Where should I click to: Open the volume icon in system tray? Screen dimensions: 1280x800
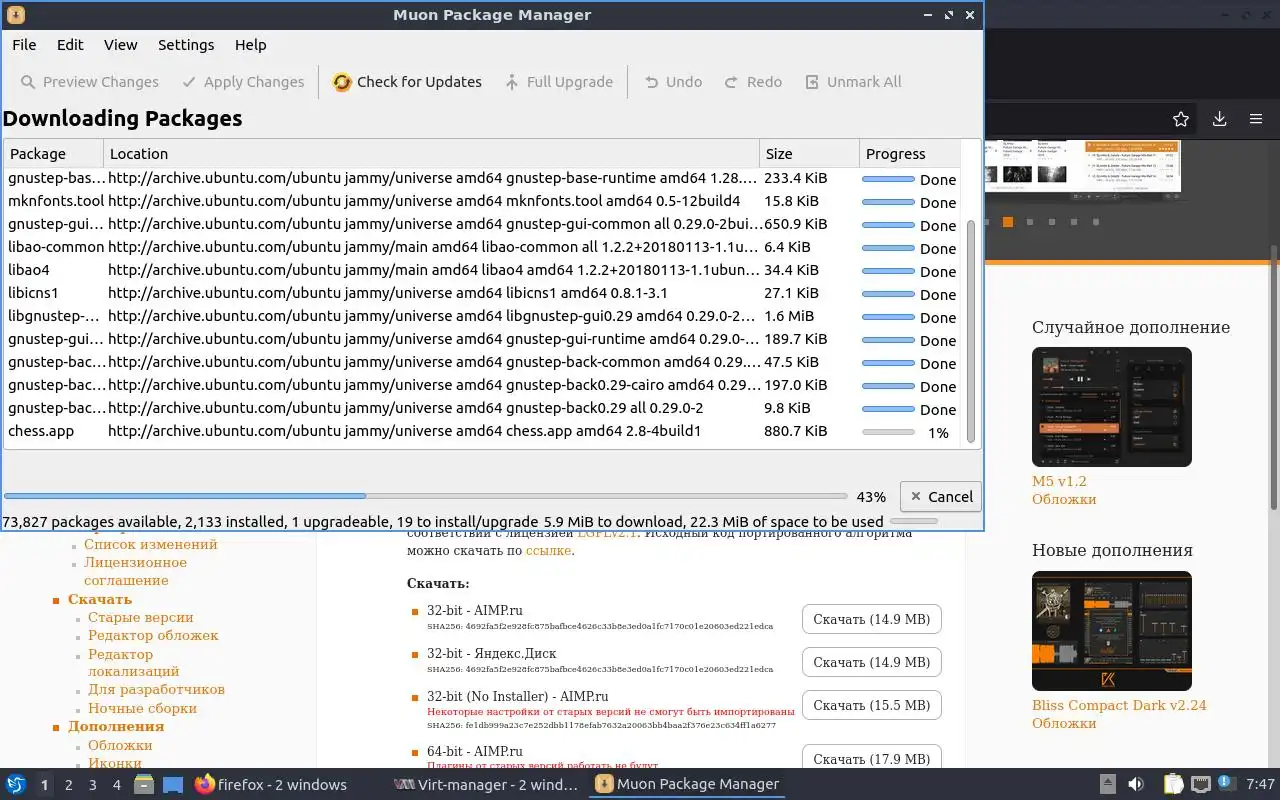pyautogui.click(x=1136, y=784)
